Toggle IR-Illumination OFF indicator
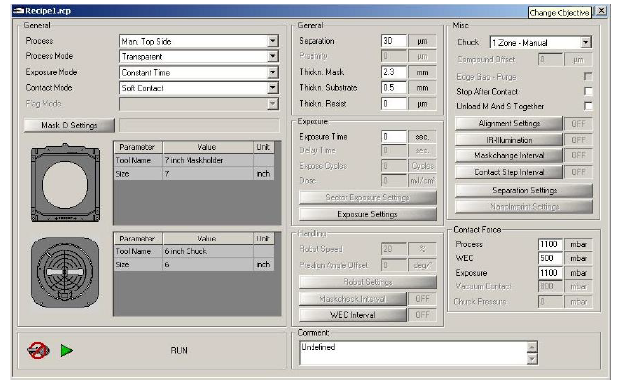624x385 pixels. 578,140
